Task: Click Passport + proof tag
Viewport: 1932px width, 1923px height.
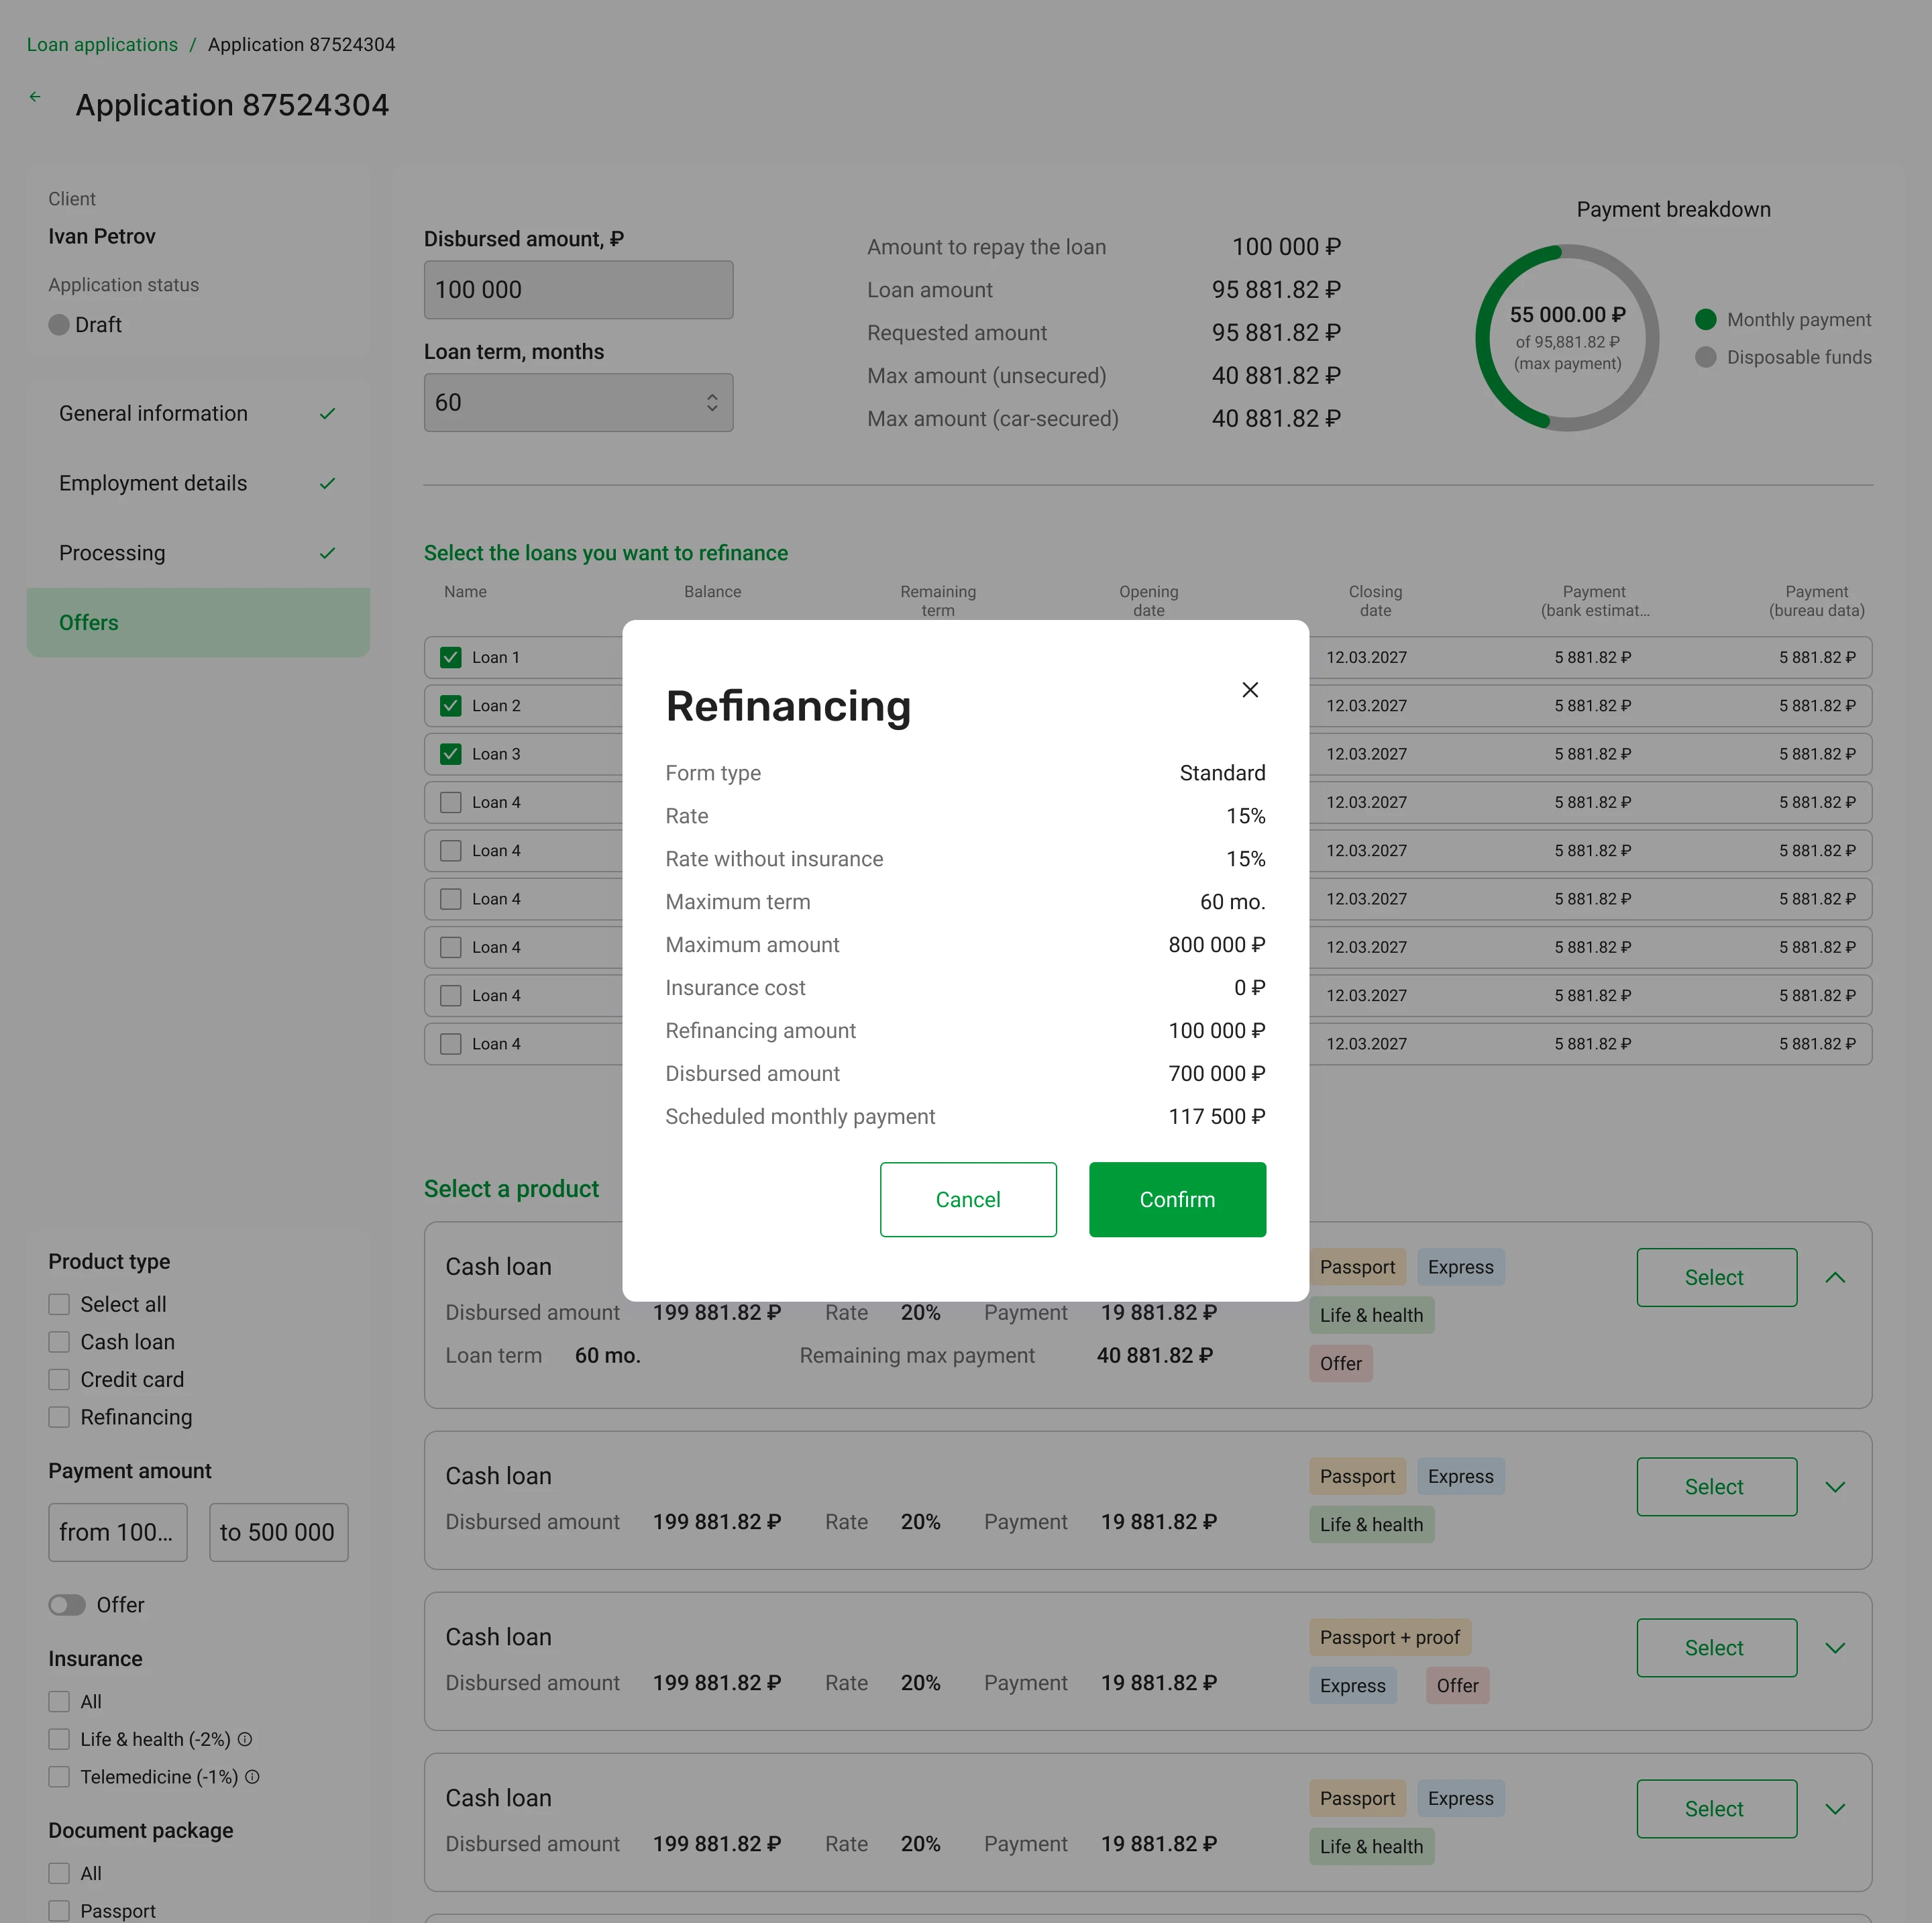Action: point(1390,1638)
